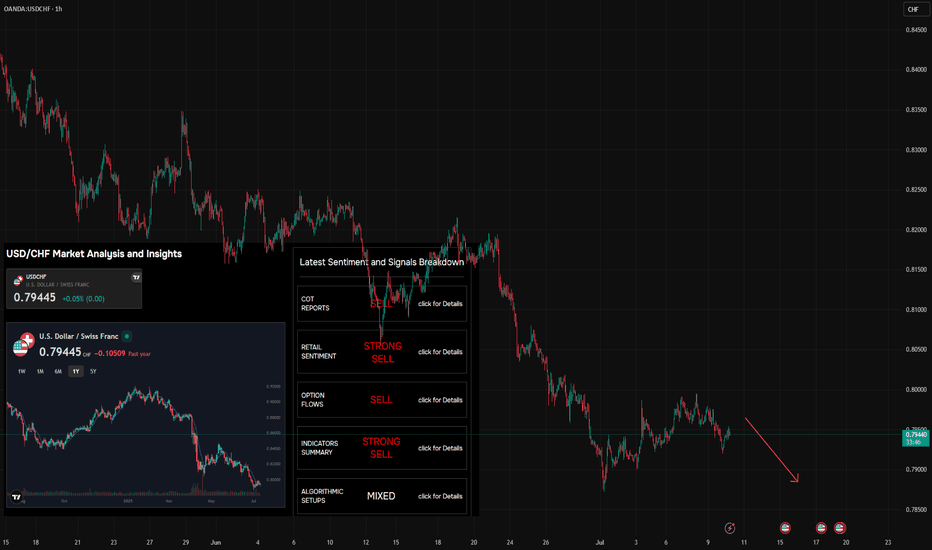Open US flag event marker above date 15
This screenshot has height=550, width=932.
(785, 528)
